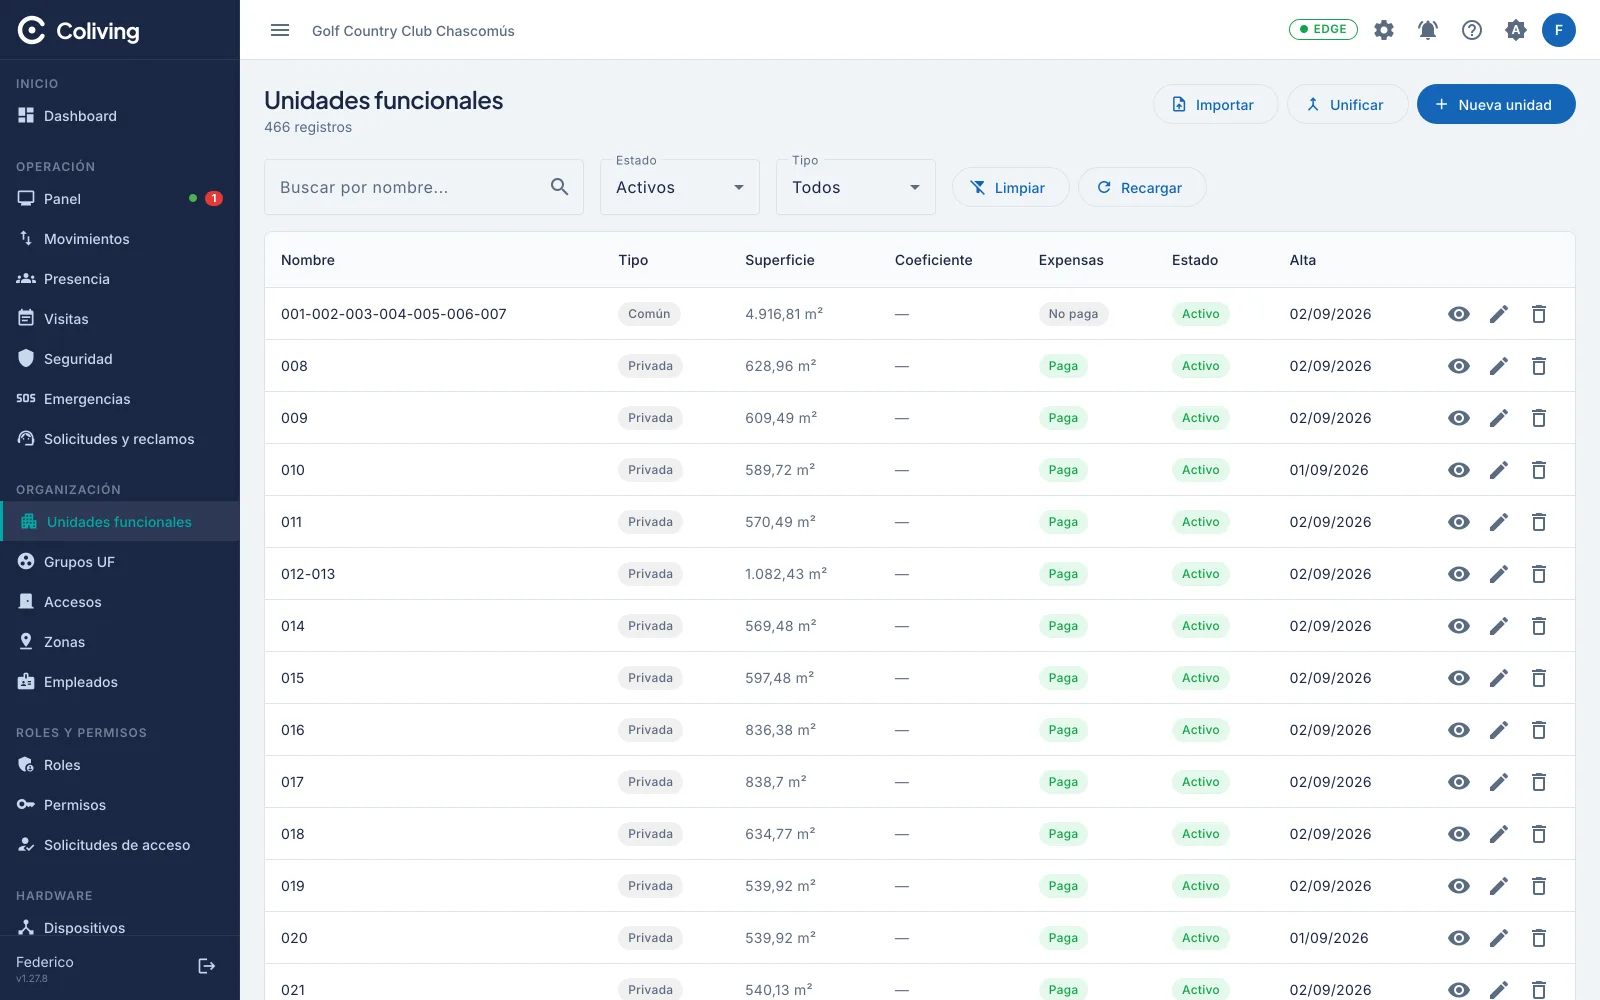This screenshot has height=1000, width=1600.
Task: Delete unit 015 trash icon
Action: (x=1539, y=678)
